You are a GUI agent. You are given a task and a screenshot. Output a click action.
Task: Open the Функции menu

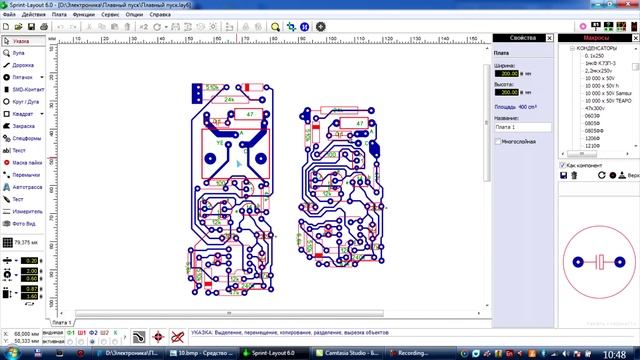click(x=84, y=14)
